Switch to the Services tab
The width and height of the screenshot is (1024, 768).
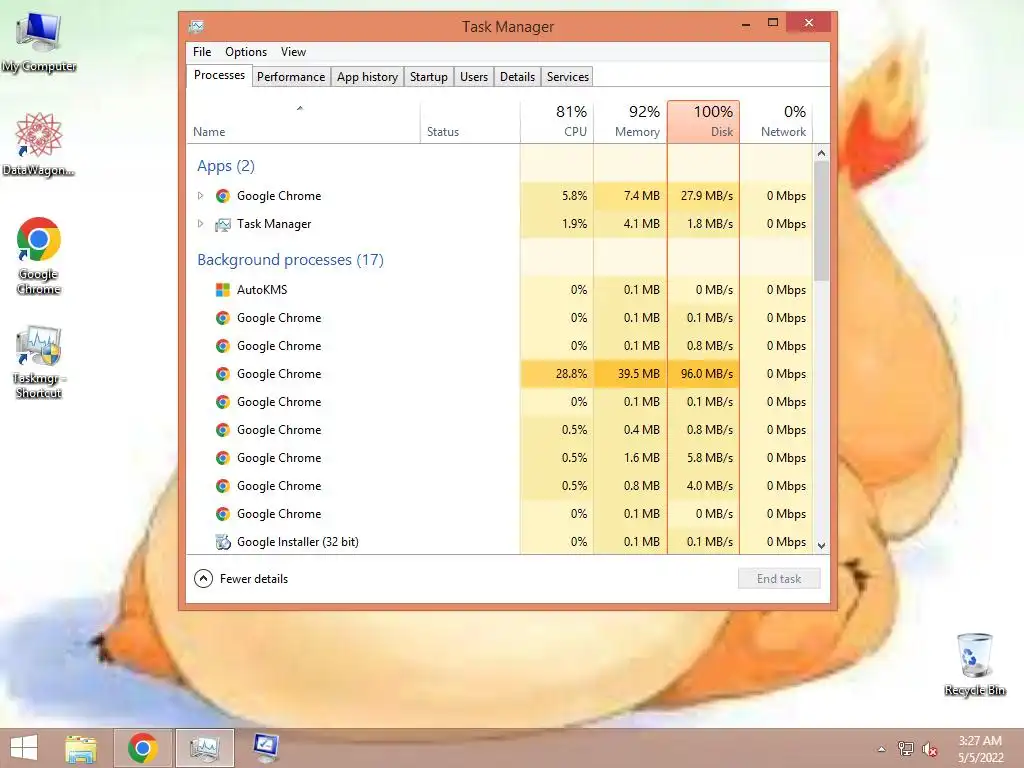[568, 76]
